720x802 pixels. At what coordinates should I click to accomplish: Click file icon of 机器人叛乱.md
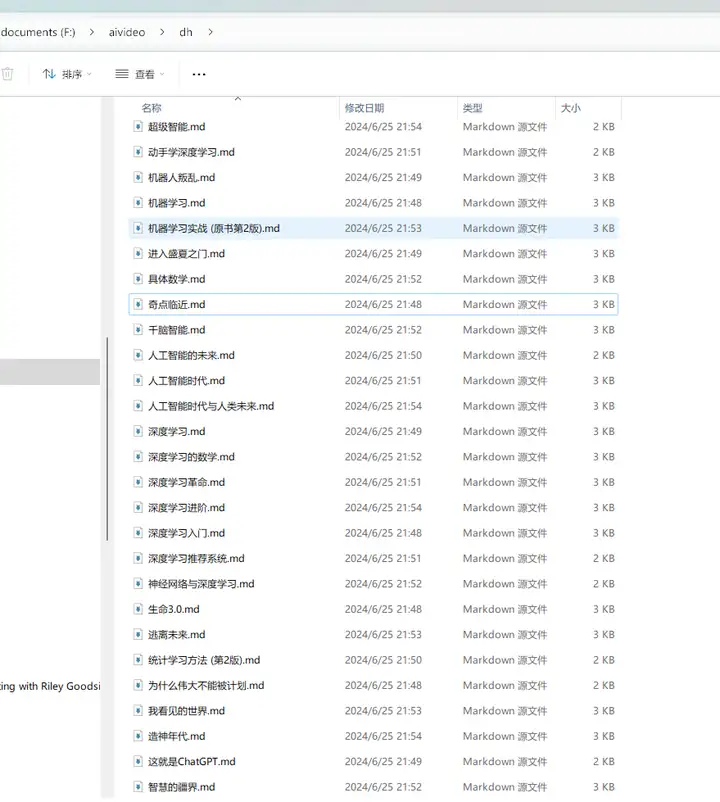tap(138, 177)
